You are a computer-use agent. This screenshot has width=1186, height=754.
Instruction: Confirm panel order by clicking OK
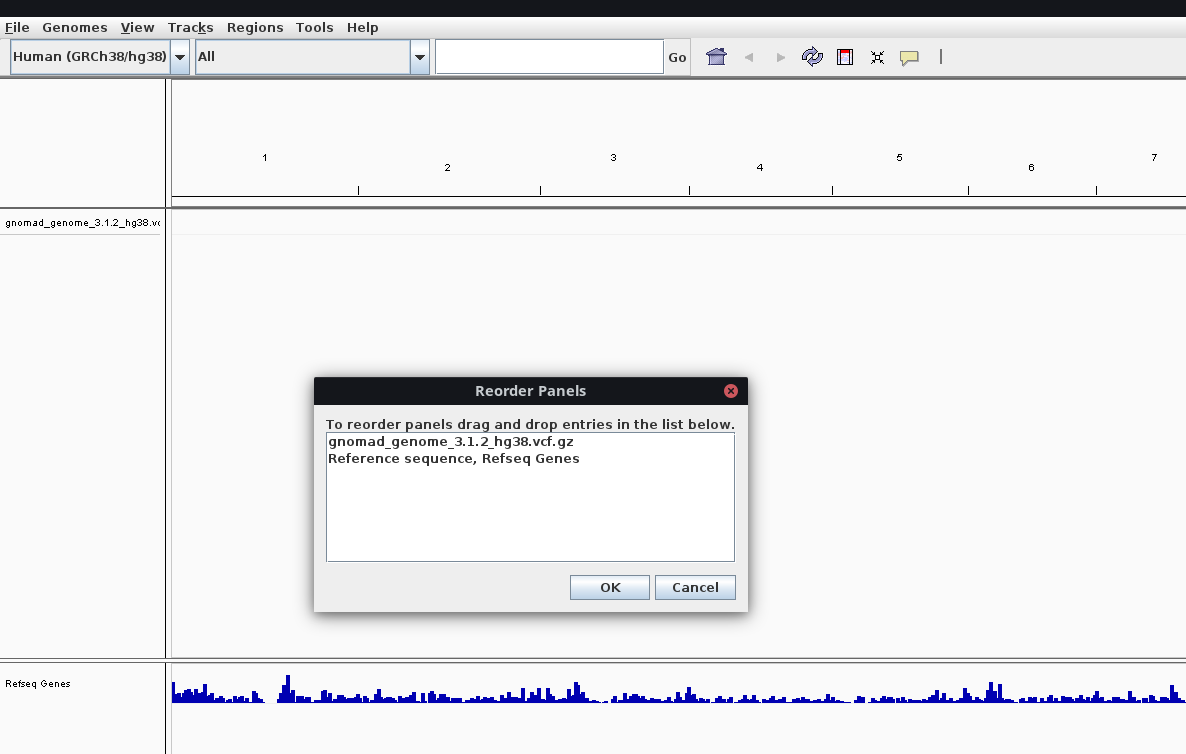pyautogui.click(x=609, y=587)
